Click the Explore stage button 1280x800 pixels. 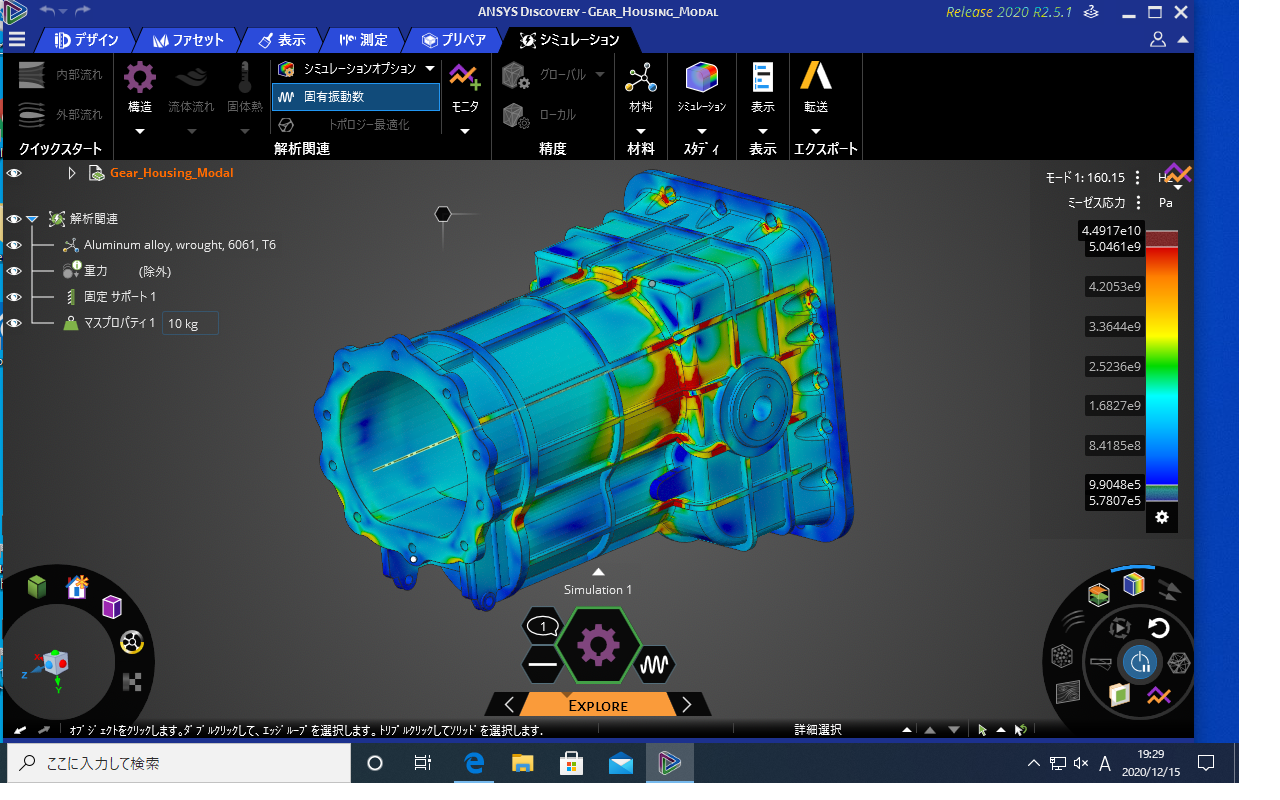coord(598,705)
